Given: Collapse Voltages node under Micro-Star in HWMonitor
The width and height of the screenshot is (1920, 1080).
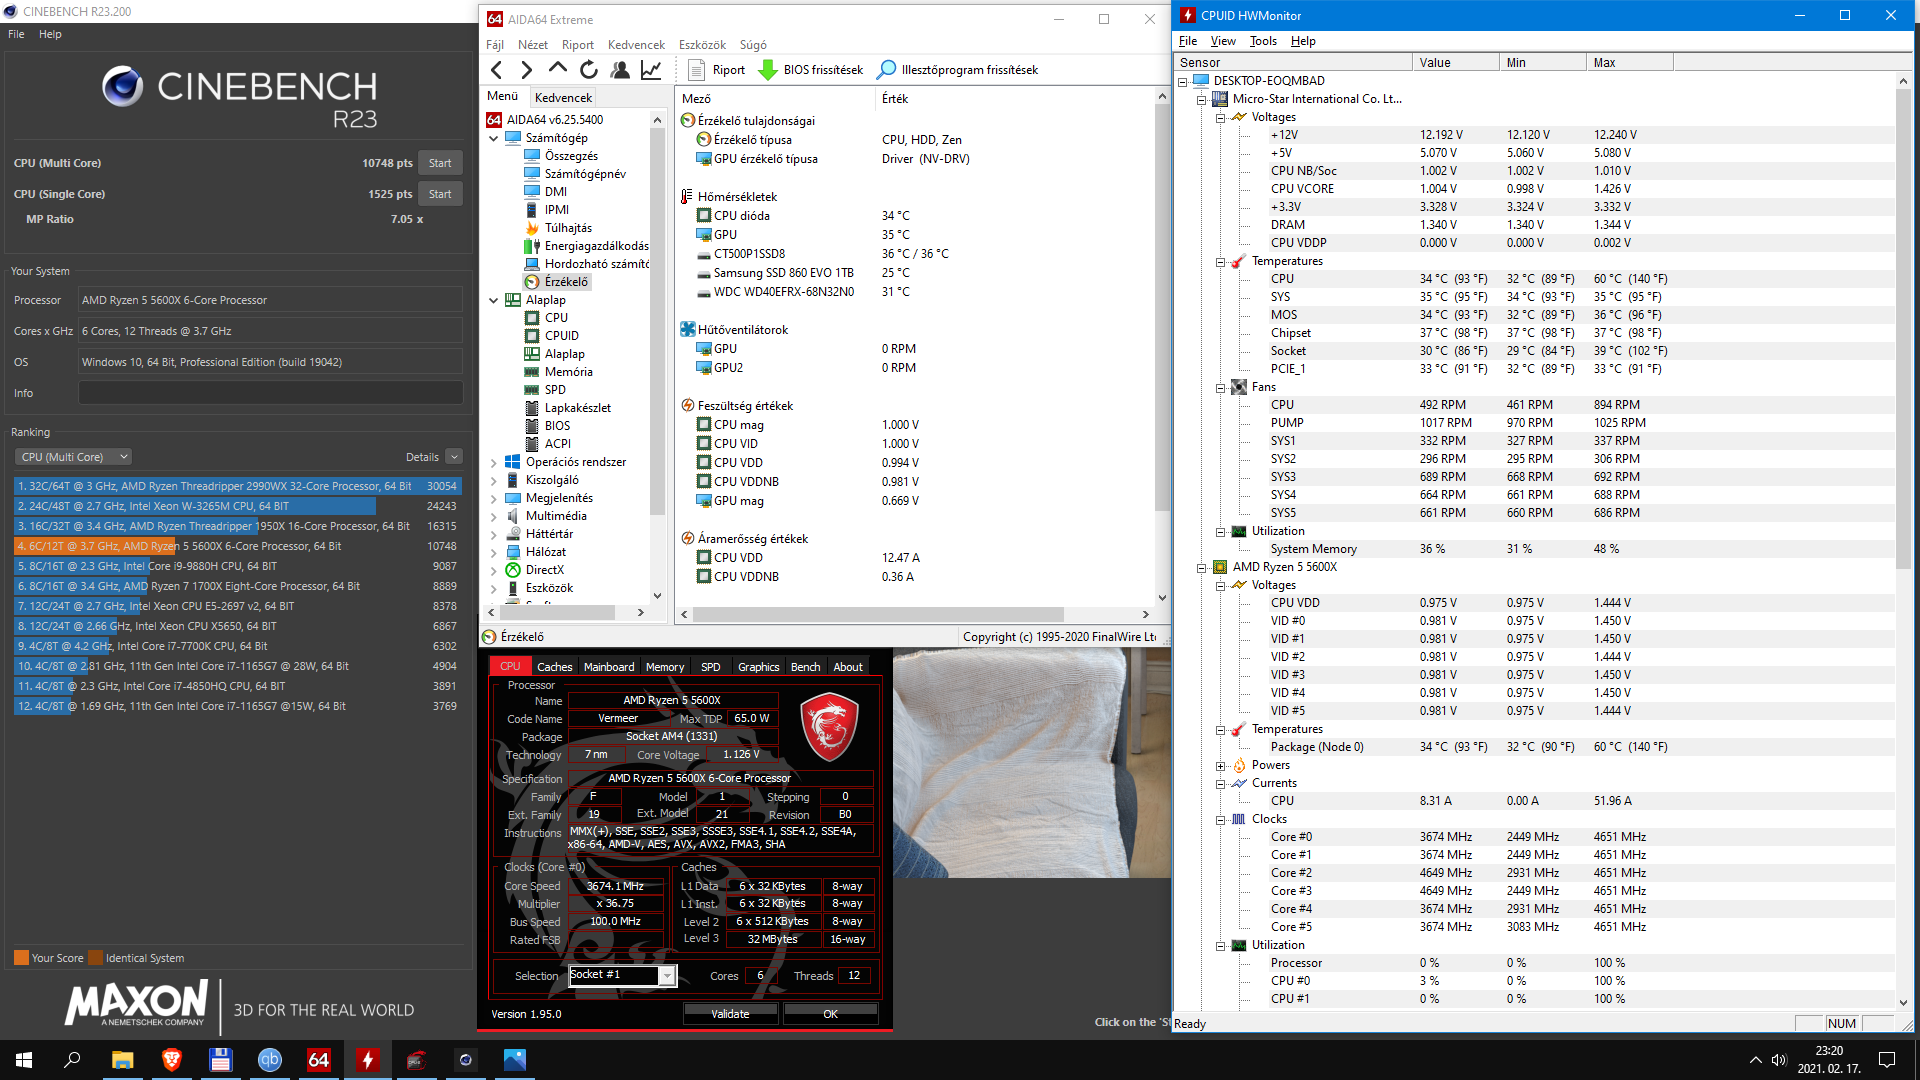Looking at the screenshot, I should (x=1220, y=118).
